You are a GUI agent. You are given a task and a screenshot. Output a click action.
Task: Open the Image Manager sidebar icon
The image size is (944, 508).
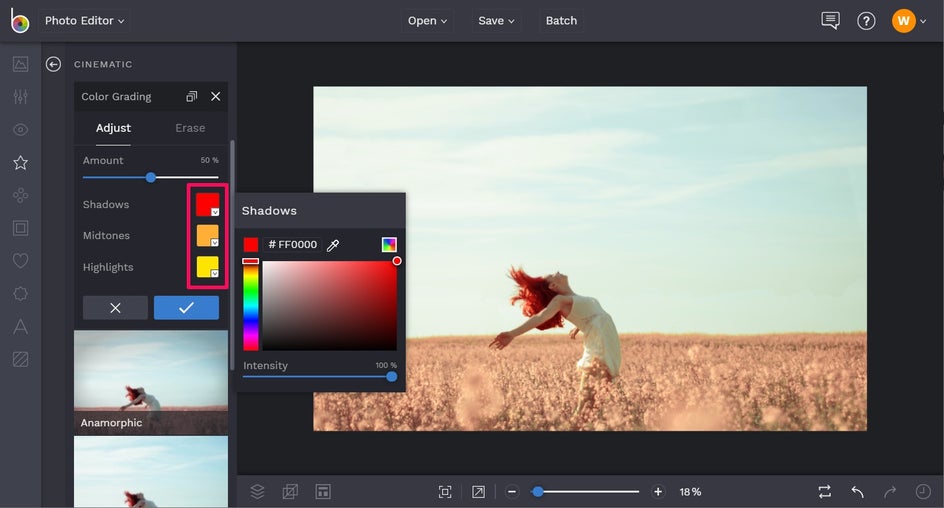click(x=20, y=64)
